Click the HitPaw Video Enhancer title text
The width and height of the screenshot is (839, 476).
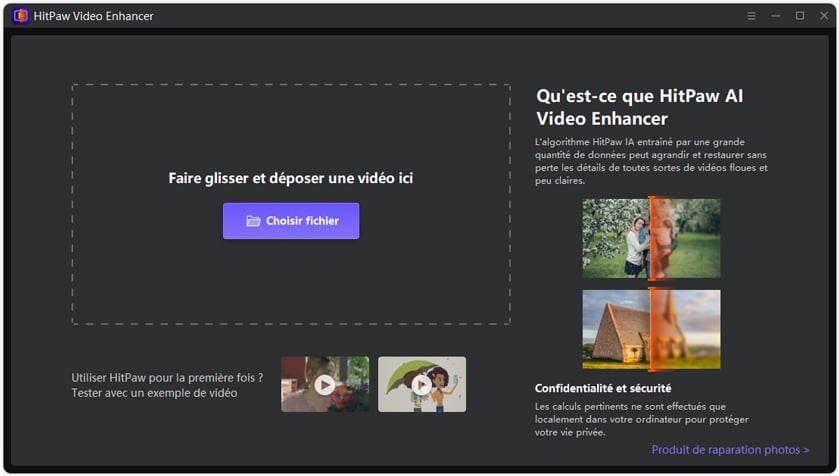click(94, 16)
